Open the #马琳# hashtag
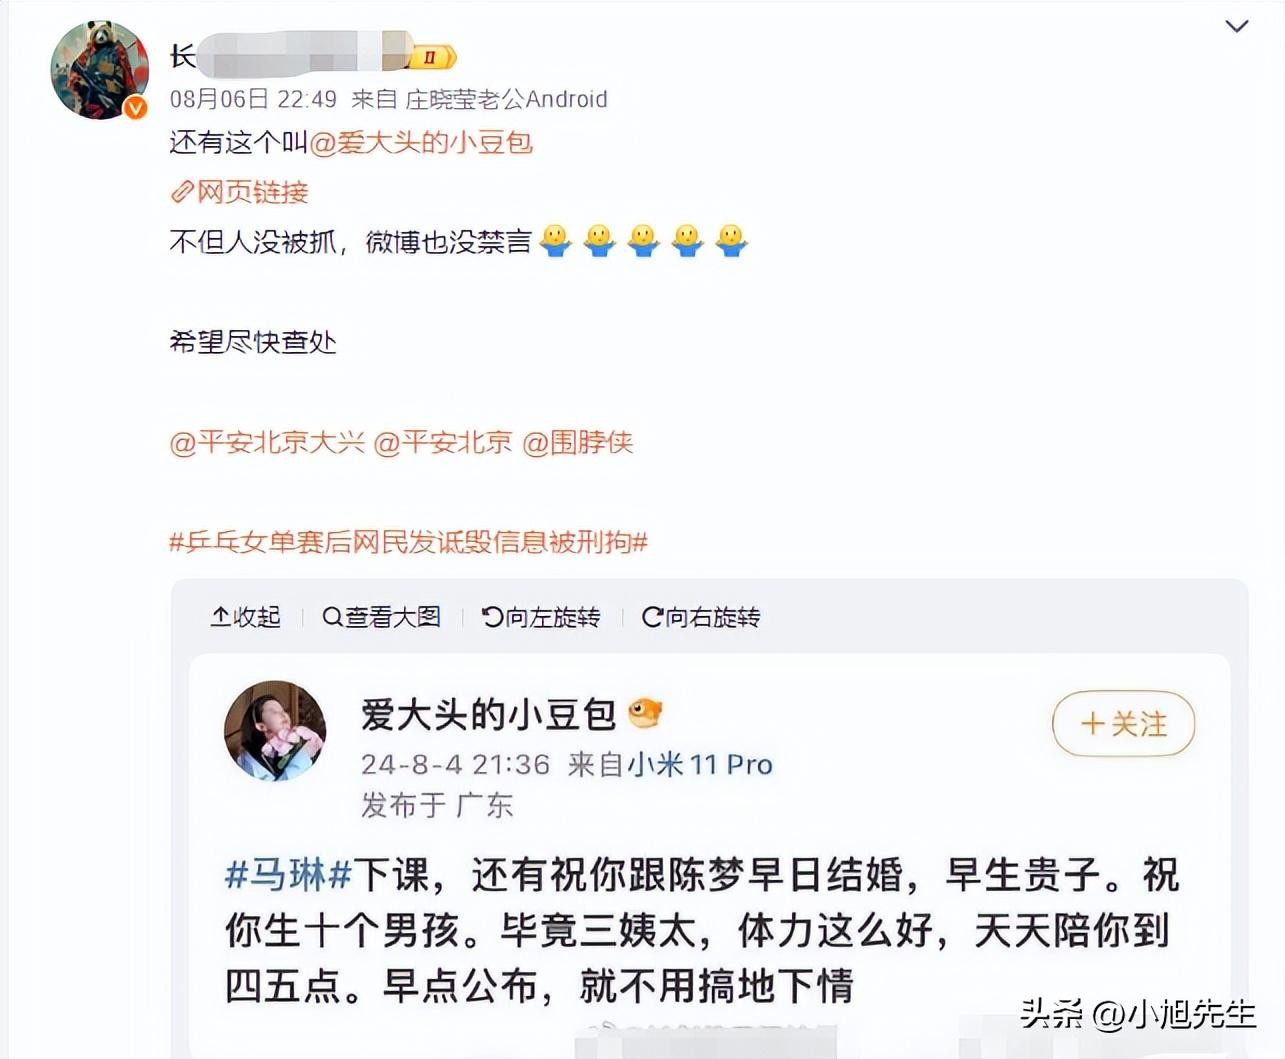The height and width of the screenshot is (1059, 1285). point(288,876)
